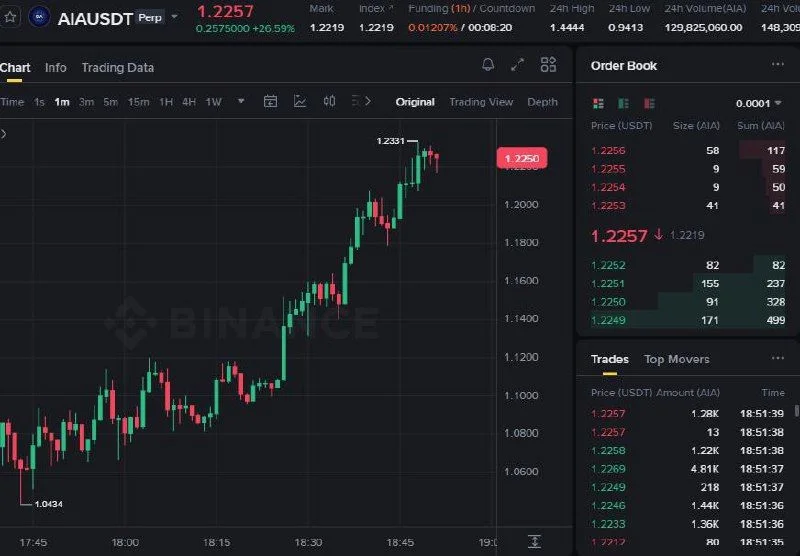Select the 3m chart interval
Viewport: 800px width, 556px height.
click(87, 102)
